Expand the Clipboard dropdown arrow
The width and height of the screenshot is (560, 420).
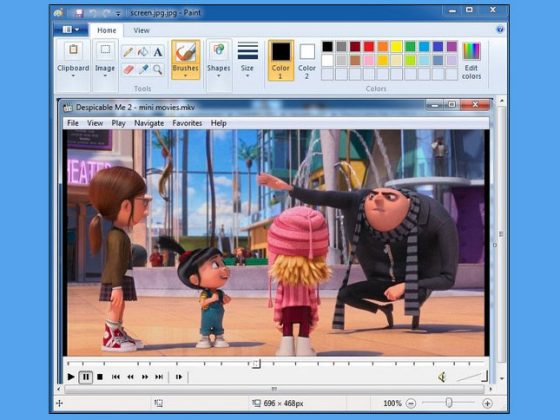(x=73, y=76)
